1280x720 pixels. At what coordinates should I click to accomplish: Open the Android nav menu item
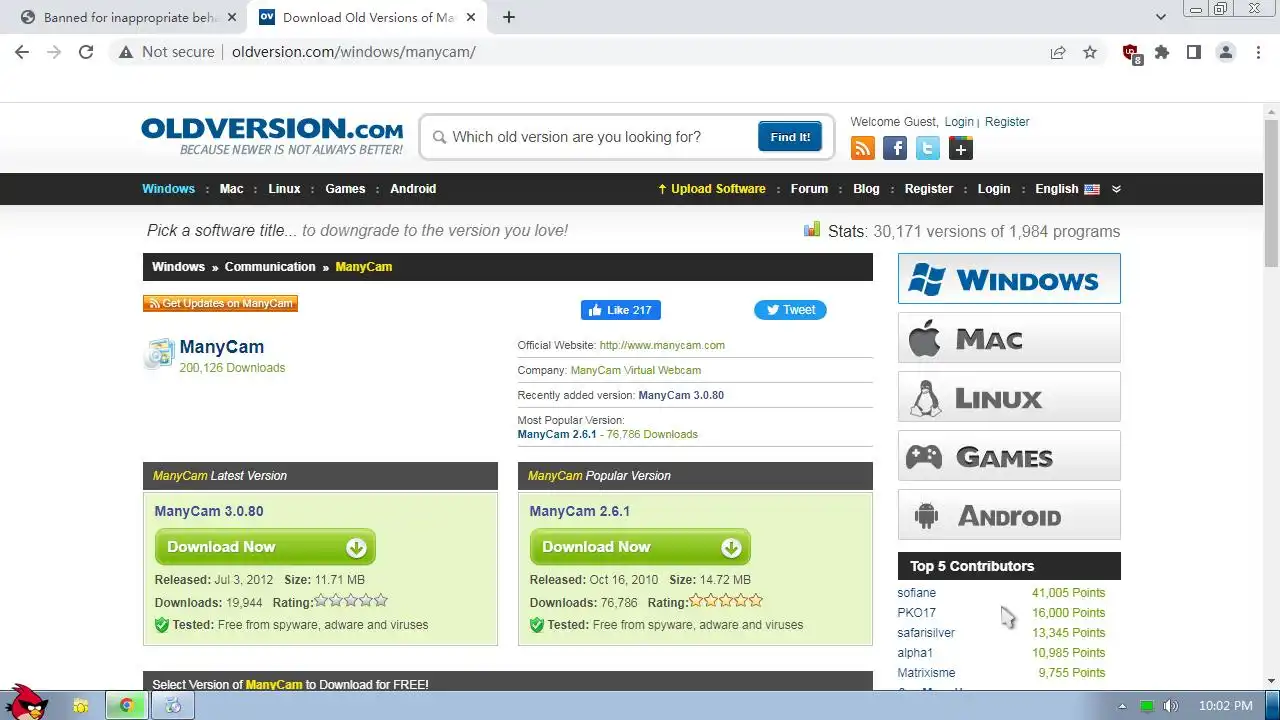[413, 189]
